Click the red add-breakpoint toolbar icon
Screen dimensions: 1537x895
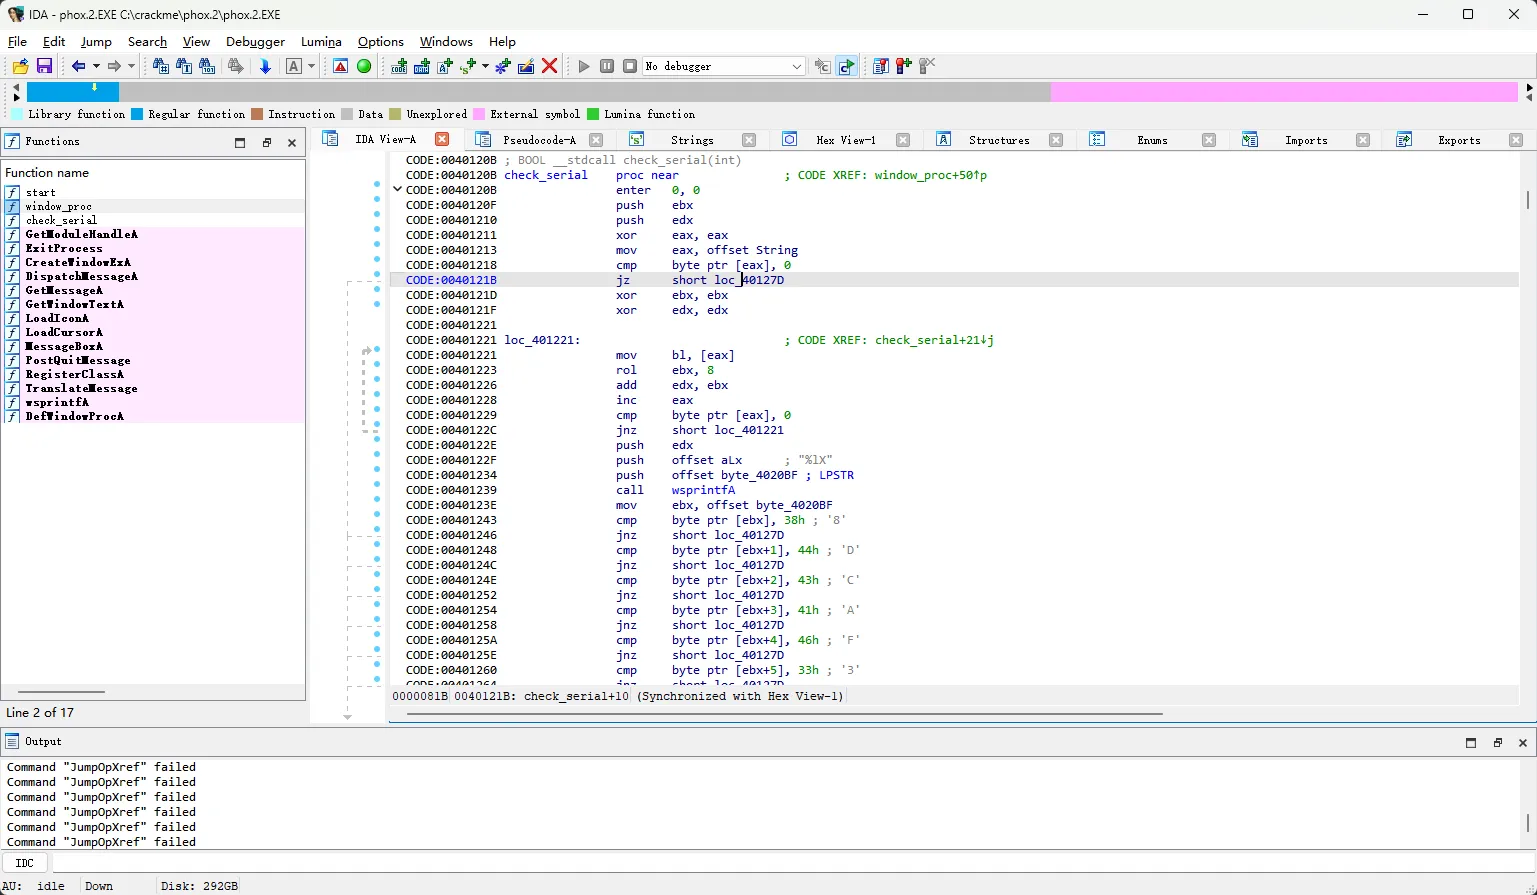tap(904, 66)
